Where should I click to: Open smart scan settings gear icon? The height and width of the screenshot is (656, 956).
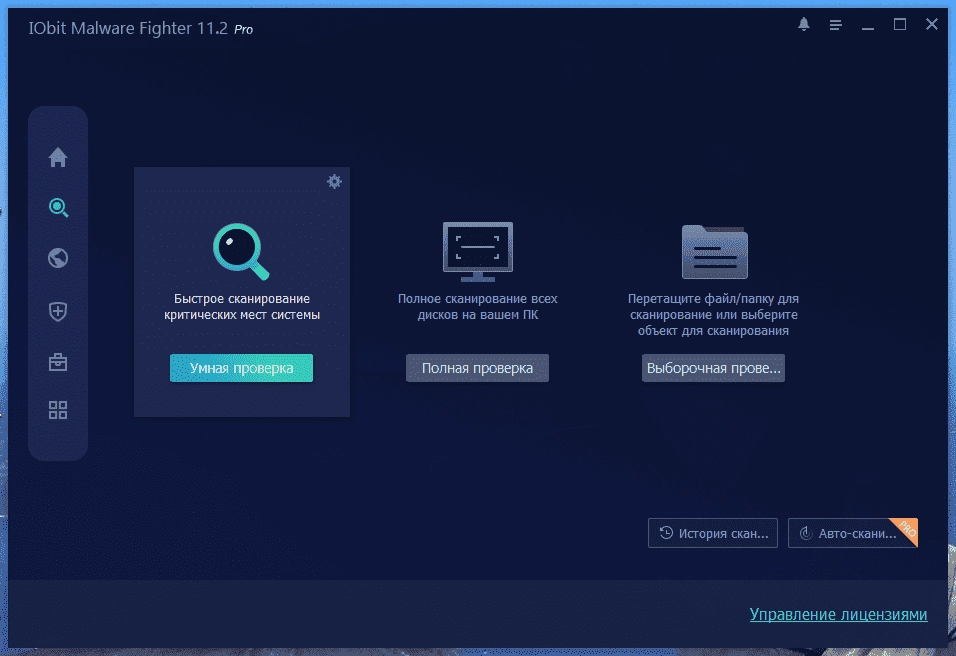[334, 181]
